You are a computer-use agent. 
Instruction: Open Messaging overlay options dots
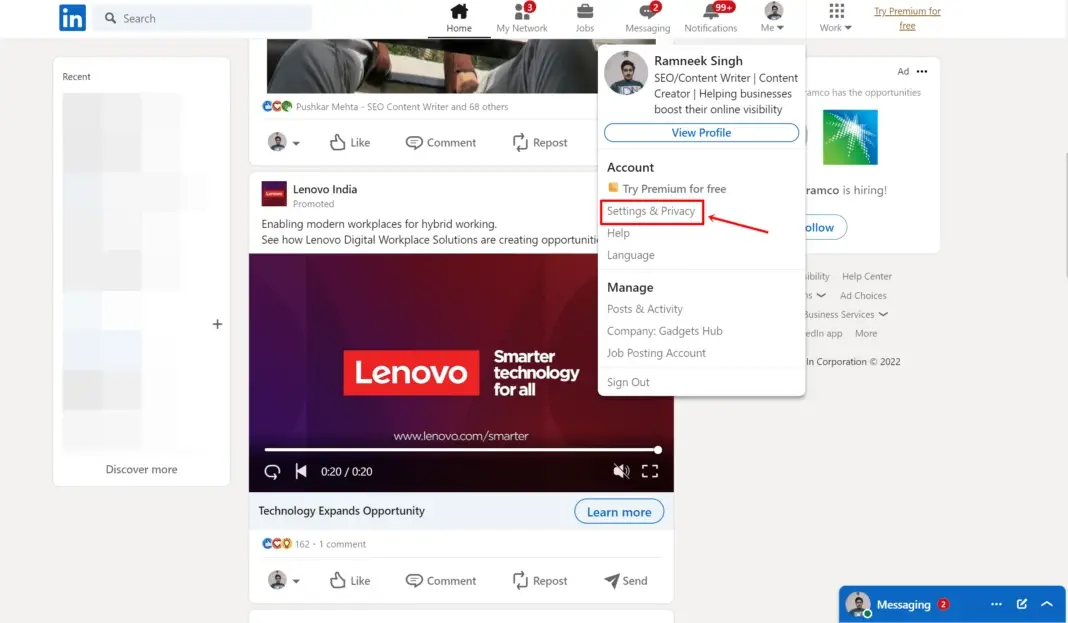pyautogui.click(x=996, y=604)
